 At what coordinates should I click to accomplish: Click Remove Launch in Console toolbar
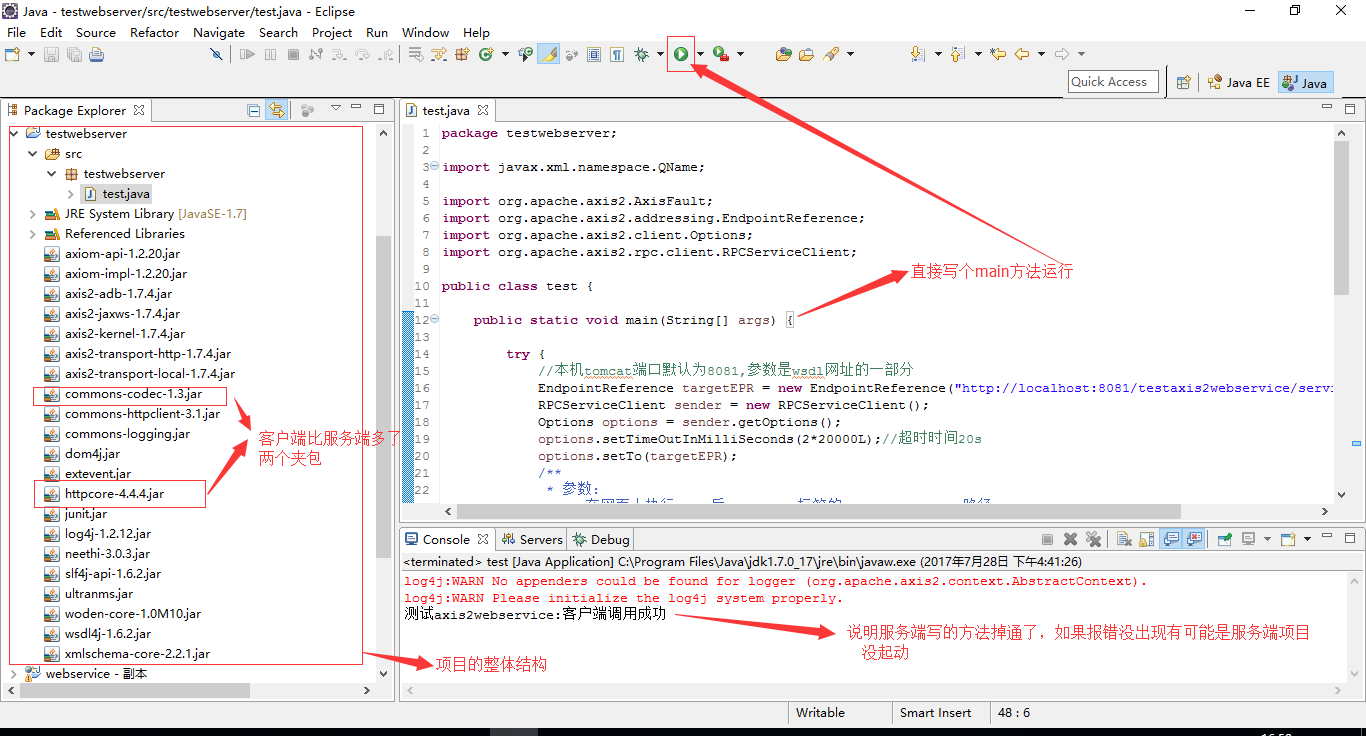1070,539
